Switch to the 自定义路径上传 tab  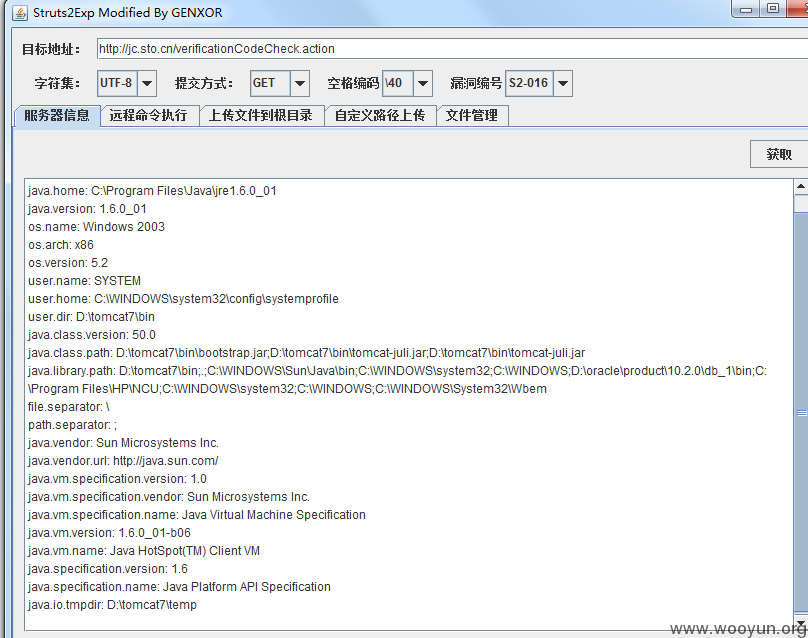click(380, 115)
